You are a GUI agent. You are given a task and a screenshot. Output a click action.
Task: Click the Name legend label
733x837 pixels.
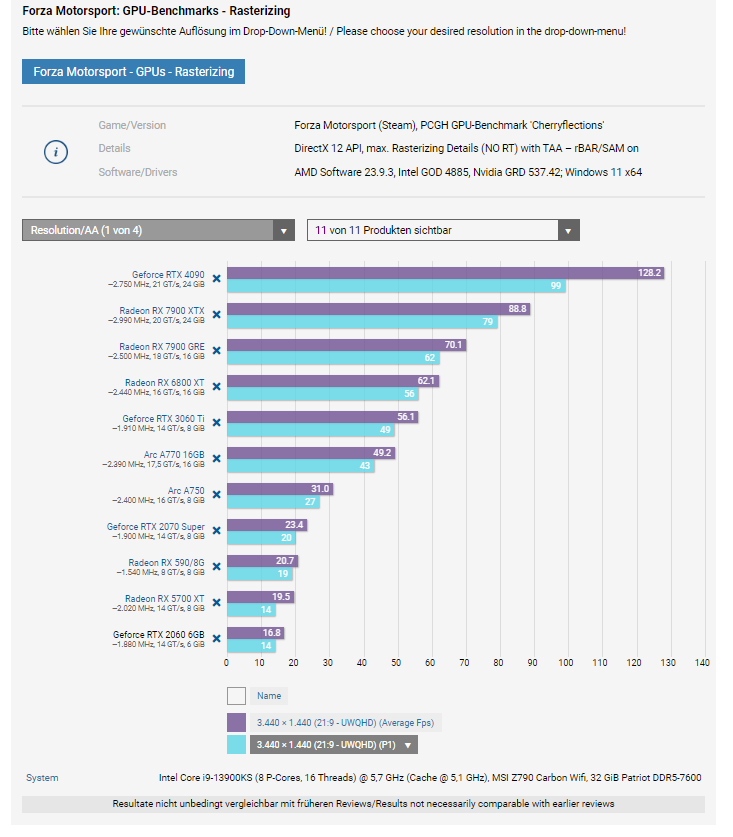coord(269,696)
